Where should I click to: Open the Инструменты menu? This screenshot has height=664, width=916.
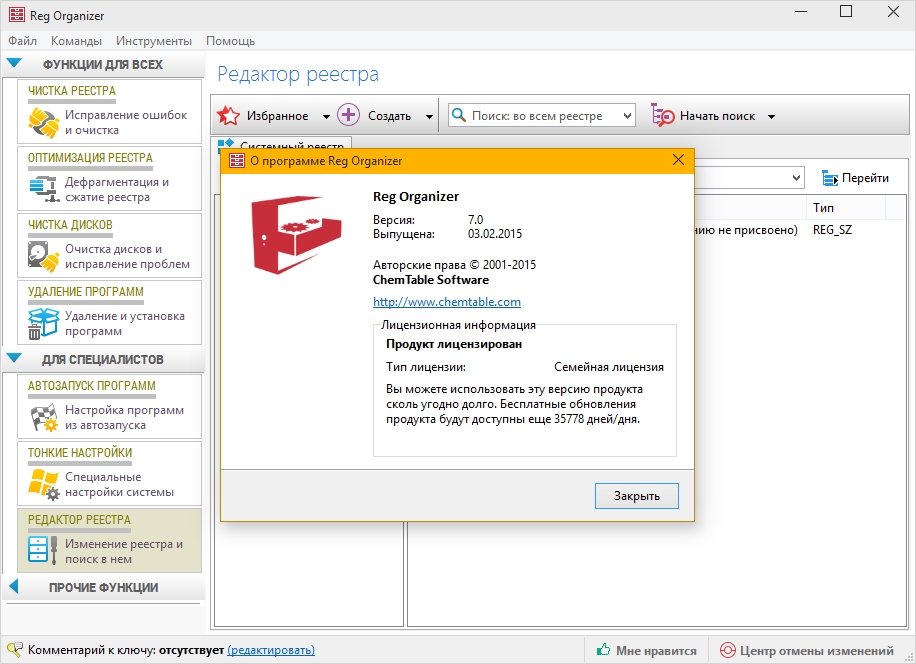154,41
